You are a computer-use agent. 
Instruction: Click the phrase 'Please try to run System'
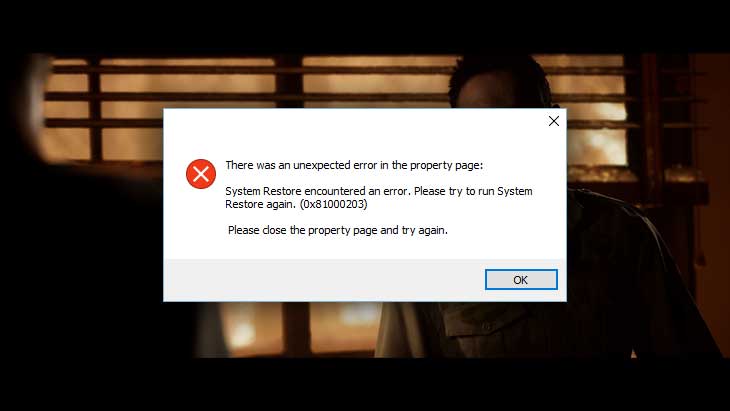(473, 191)
